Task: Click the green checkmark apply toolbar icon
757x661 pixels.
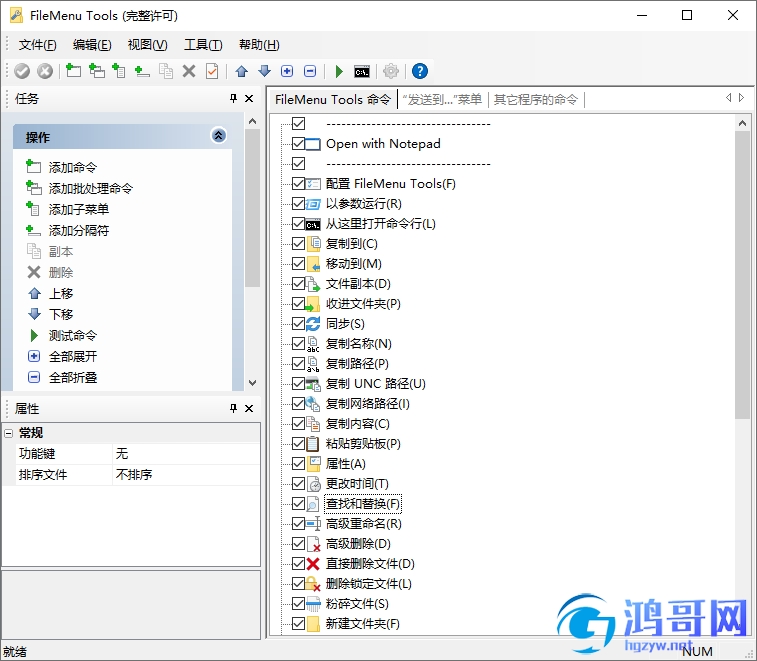Action: (x=22, y=71)
